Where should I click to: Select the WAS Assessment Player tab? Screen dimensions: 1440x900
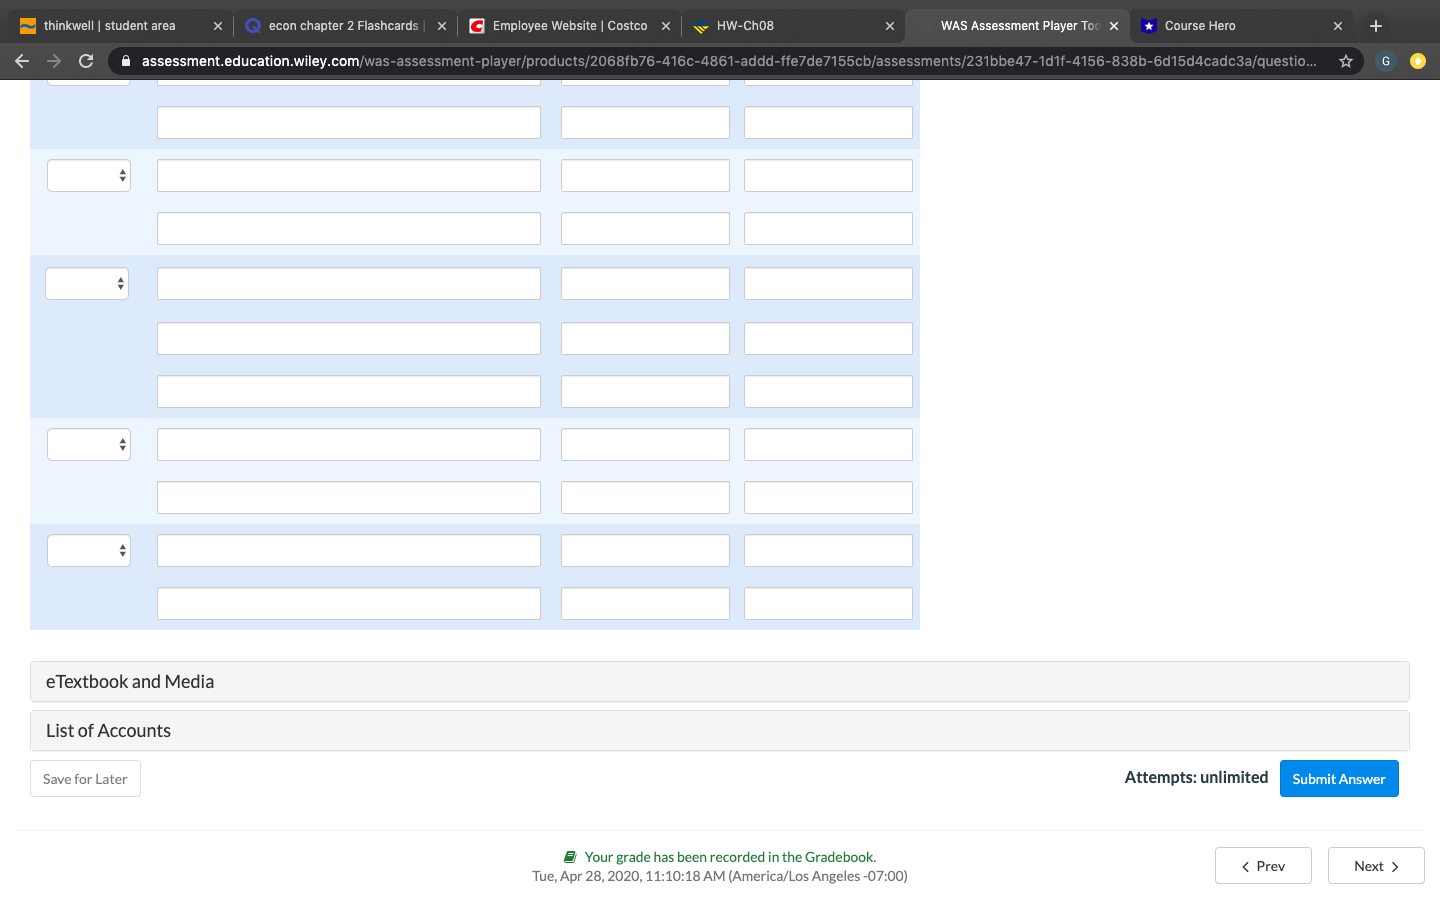click(x=1017, y=26)
